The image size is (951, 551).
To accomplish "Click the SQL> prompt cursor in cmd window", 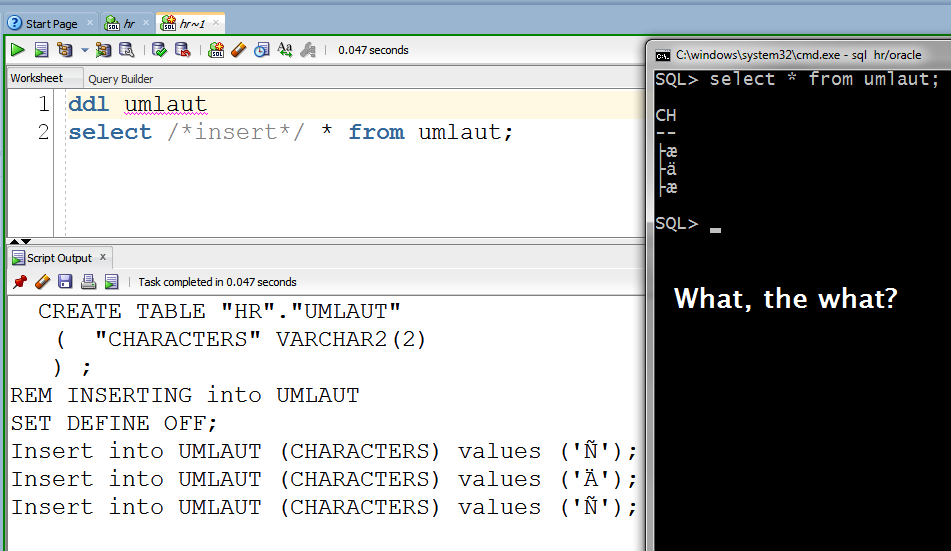I will (x=716, y=230).
